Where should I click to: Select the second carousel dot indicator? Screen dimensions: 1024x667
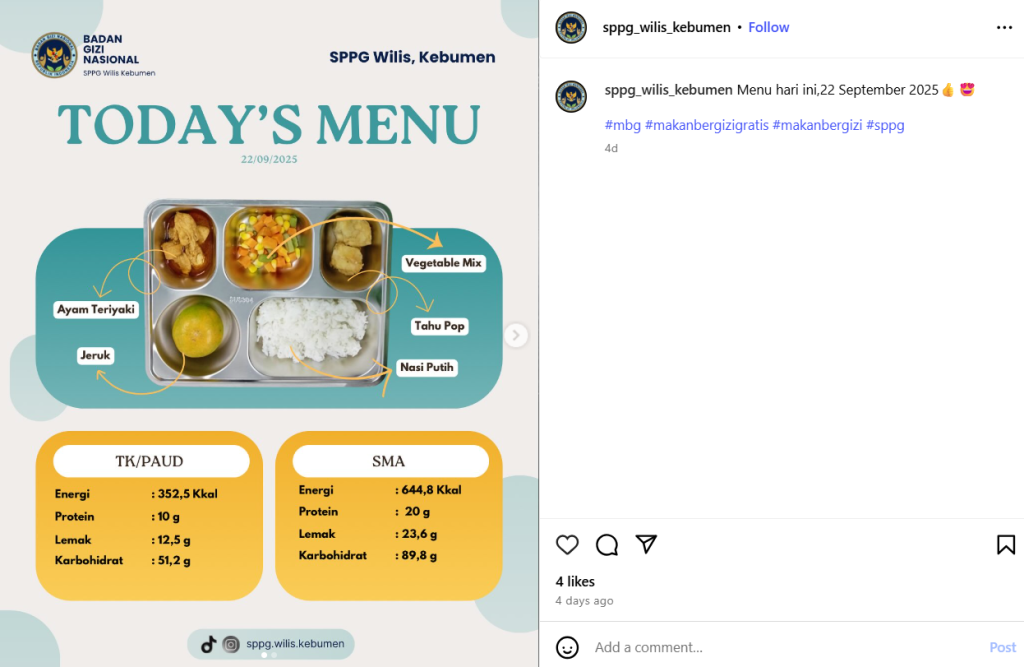point(274,655)
